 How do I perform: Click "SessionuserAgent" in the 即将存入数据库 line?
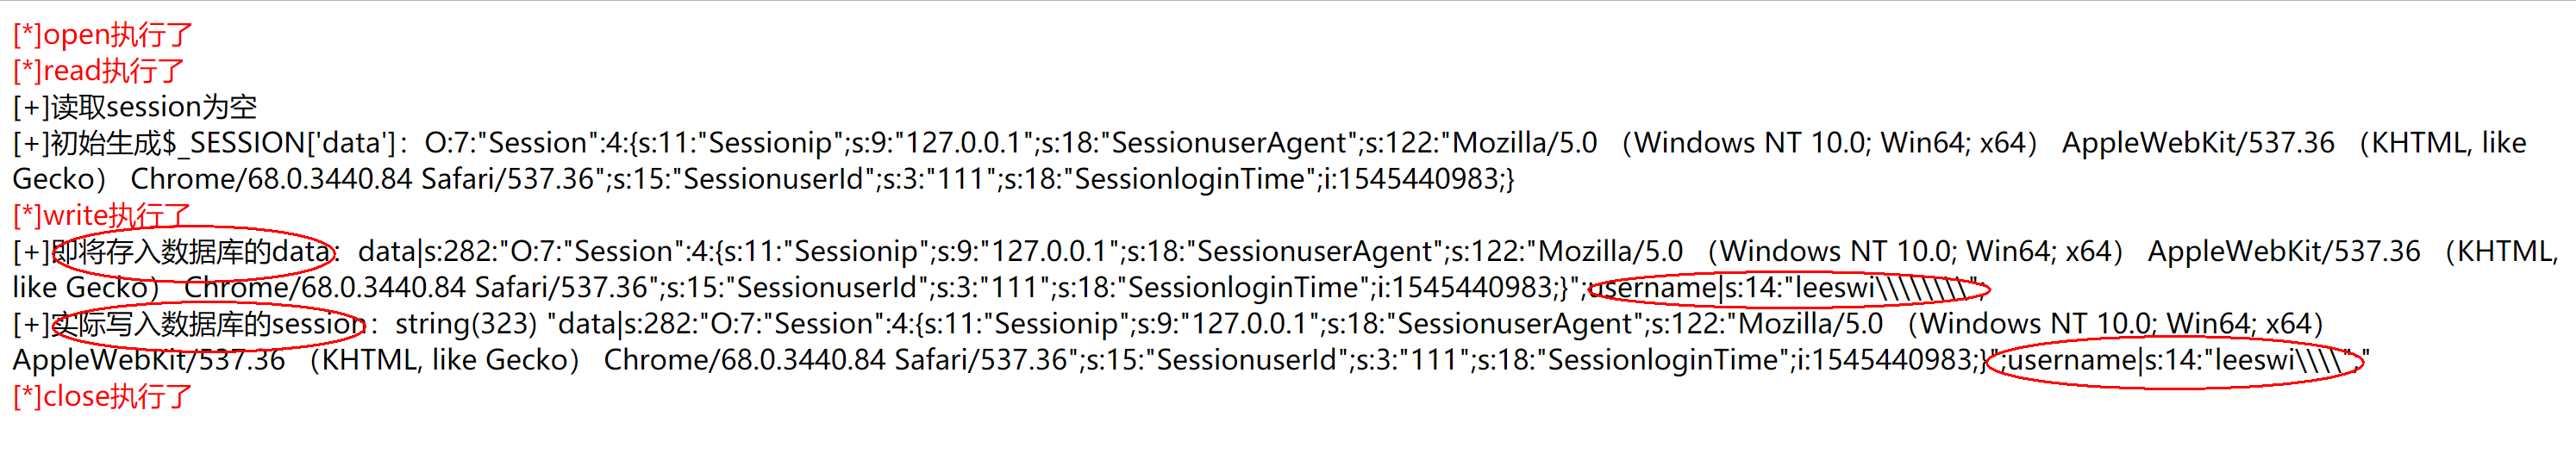1315,252
